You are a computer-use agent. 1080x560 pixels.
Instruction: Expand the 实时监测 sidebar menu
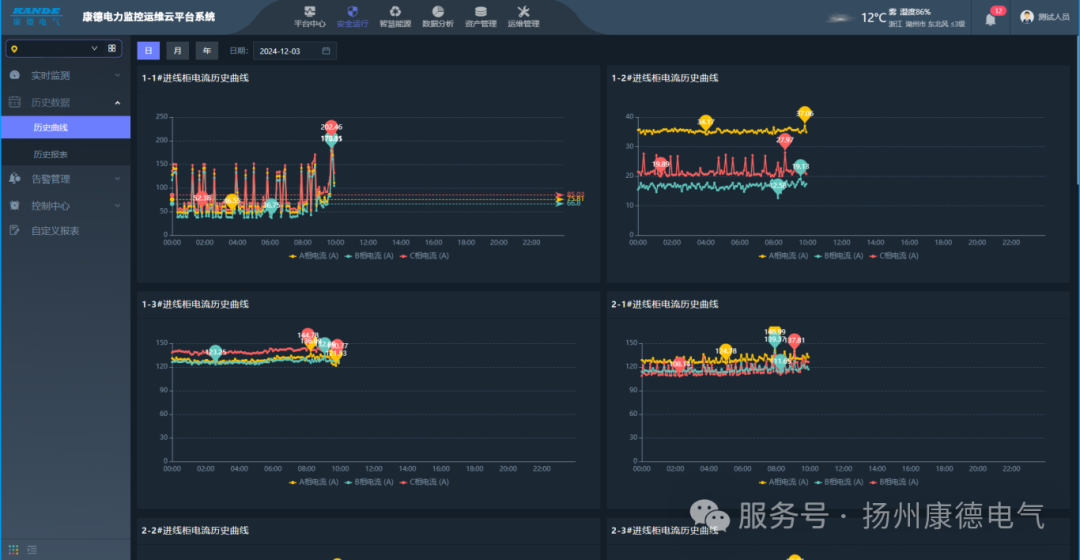(x=65, y=75)
